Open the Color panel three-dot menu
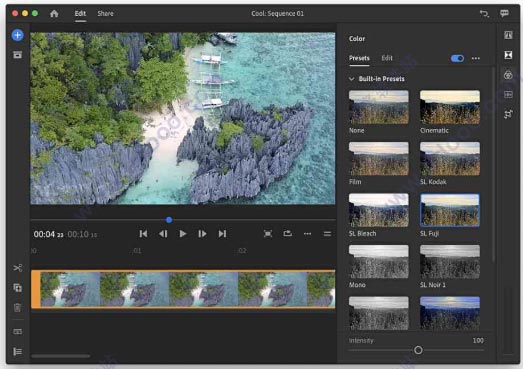 point(476,58)
